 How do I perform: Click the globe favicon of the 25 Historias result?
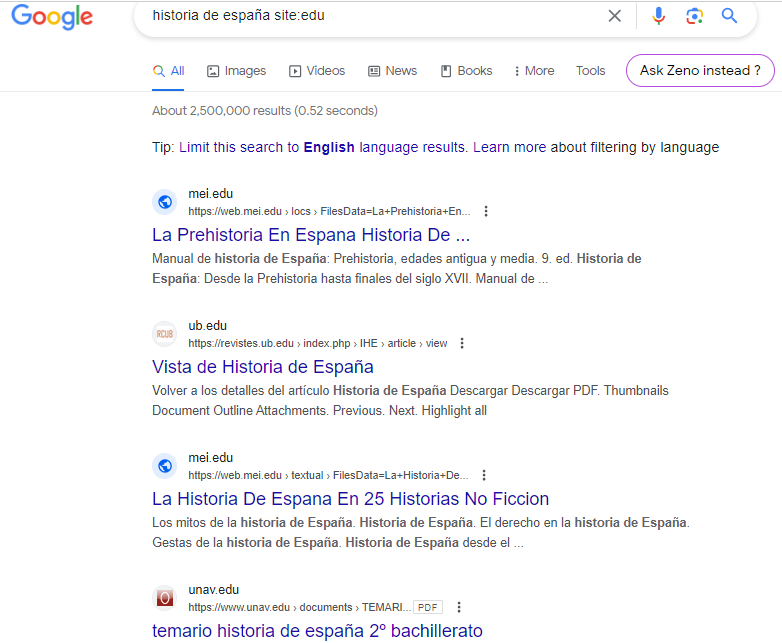coord(165,466)
